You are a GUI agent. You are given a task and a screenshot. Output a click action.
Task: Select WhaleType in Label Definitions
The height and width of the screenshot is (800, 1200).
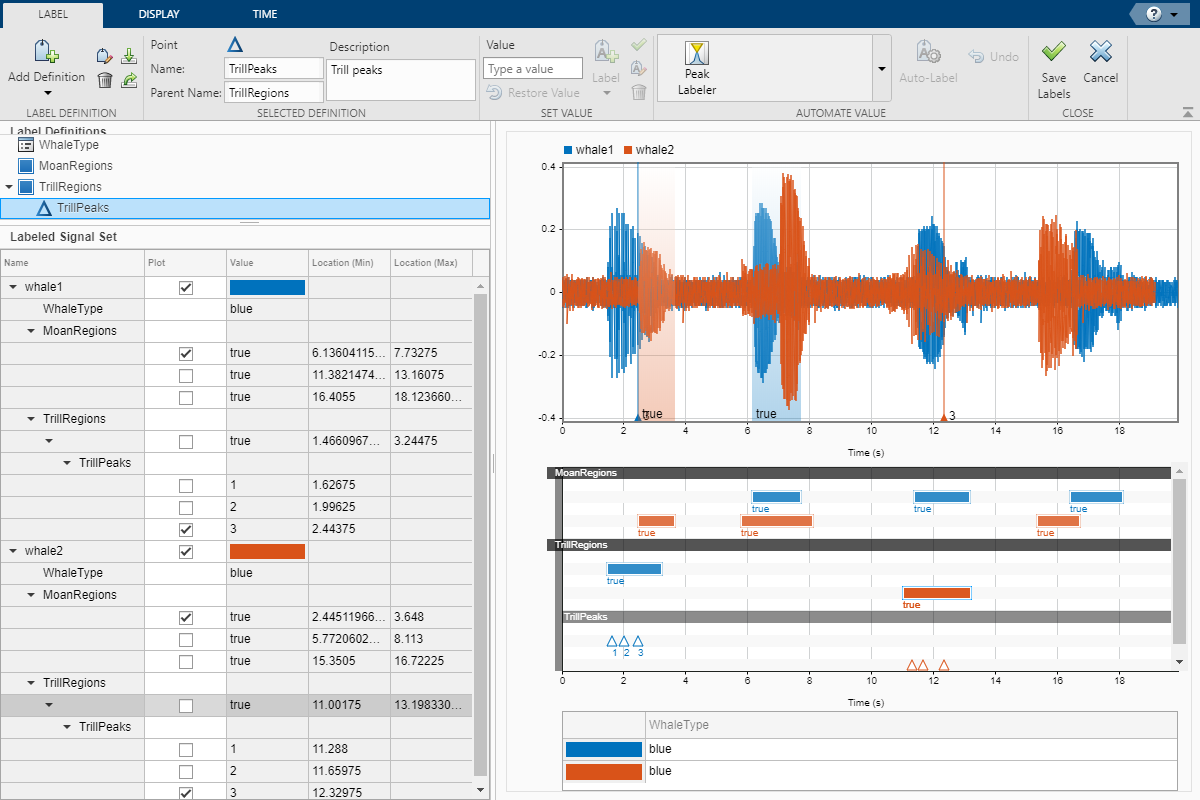pyautogui.click(x=68, y=145)
